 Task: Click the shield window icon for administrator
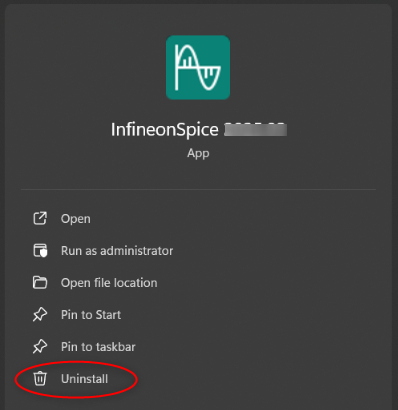pos(40,251)
